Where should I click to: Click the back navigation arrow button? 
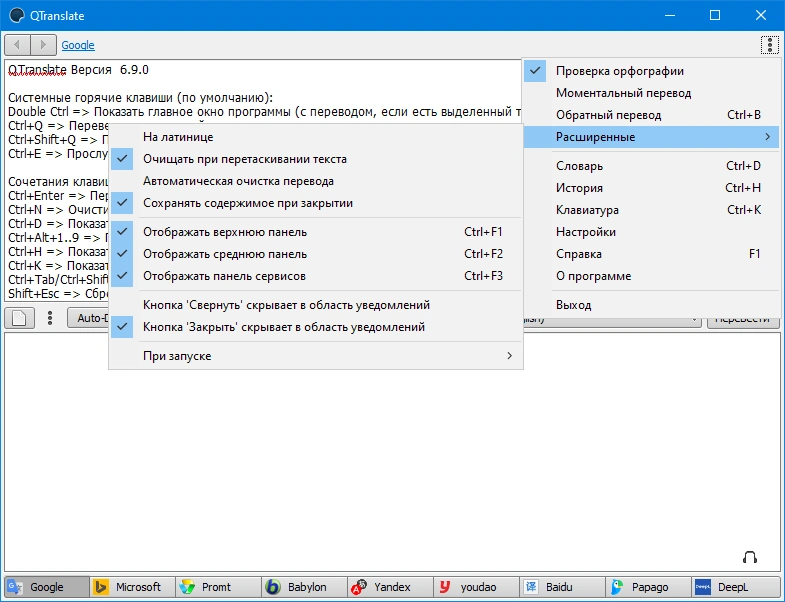pyautogui.click(x=18, y=45)
